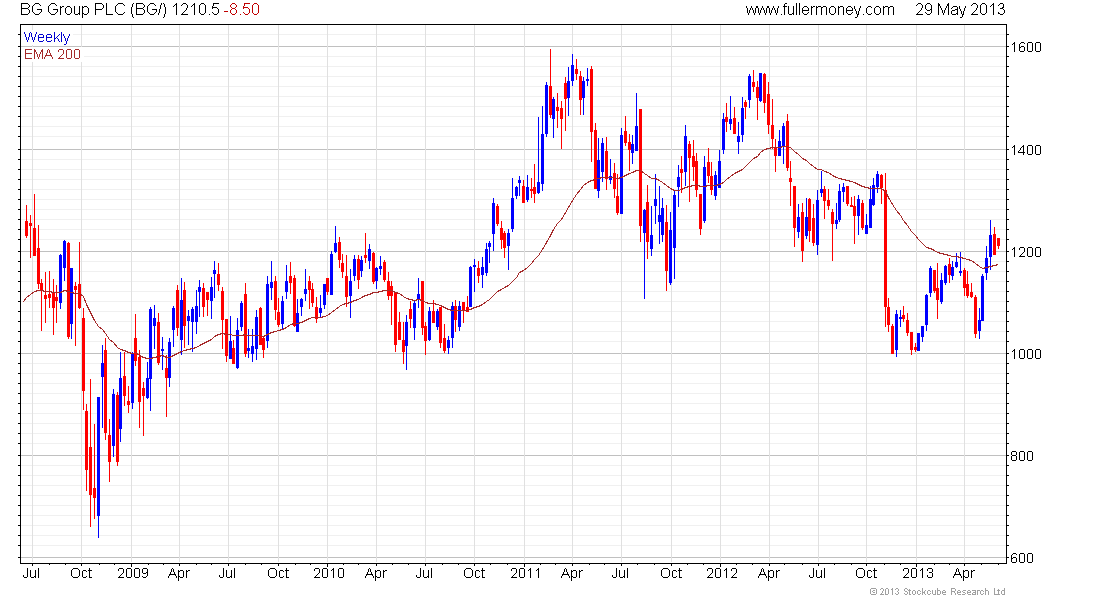Open the www.fullermoney.com link
Screen dimensions: 1100x600
[x=820, y=10]
